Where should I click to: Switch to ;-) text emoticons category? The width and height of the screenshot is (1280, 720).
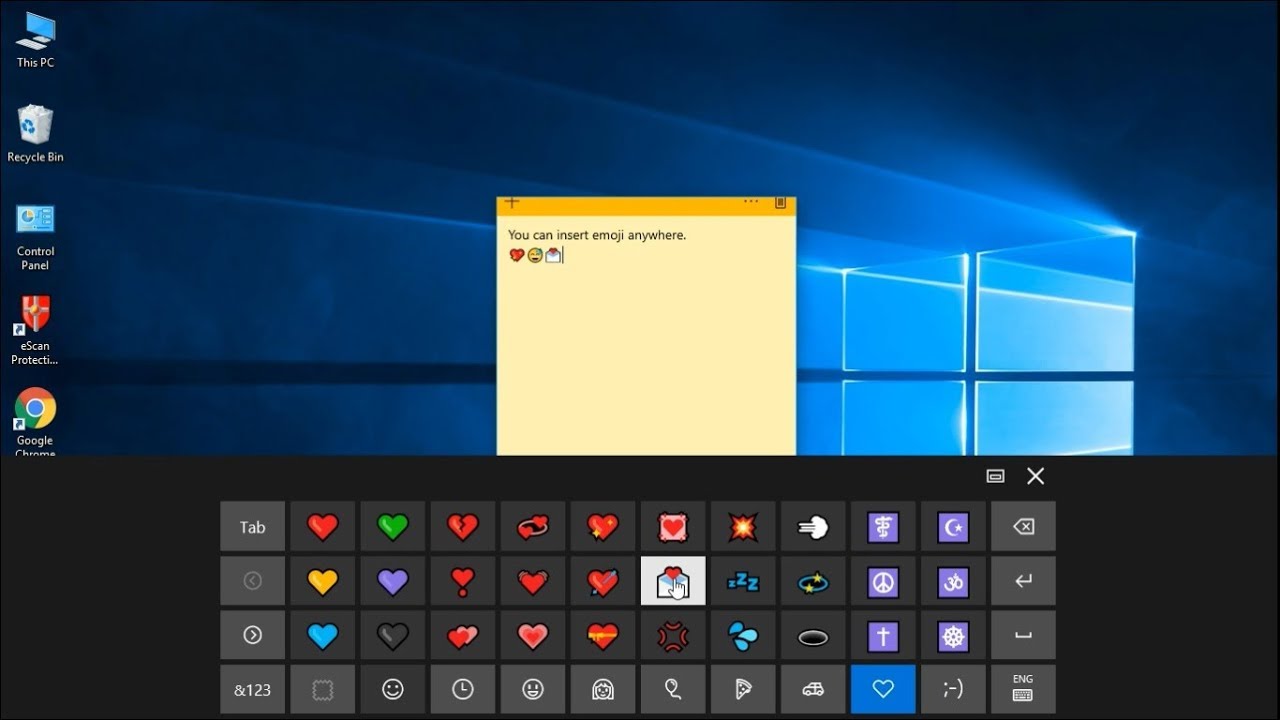[x=952, y=689]
